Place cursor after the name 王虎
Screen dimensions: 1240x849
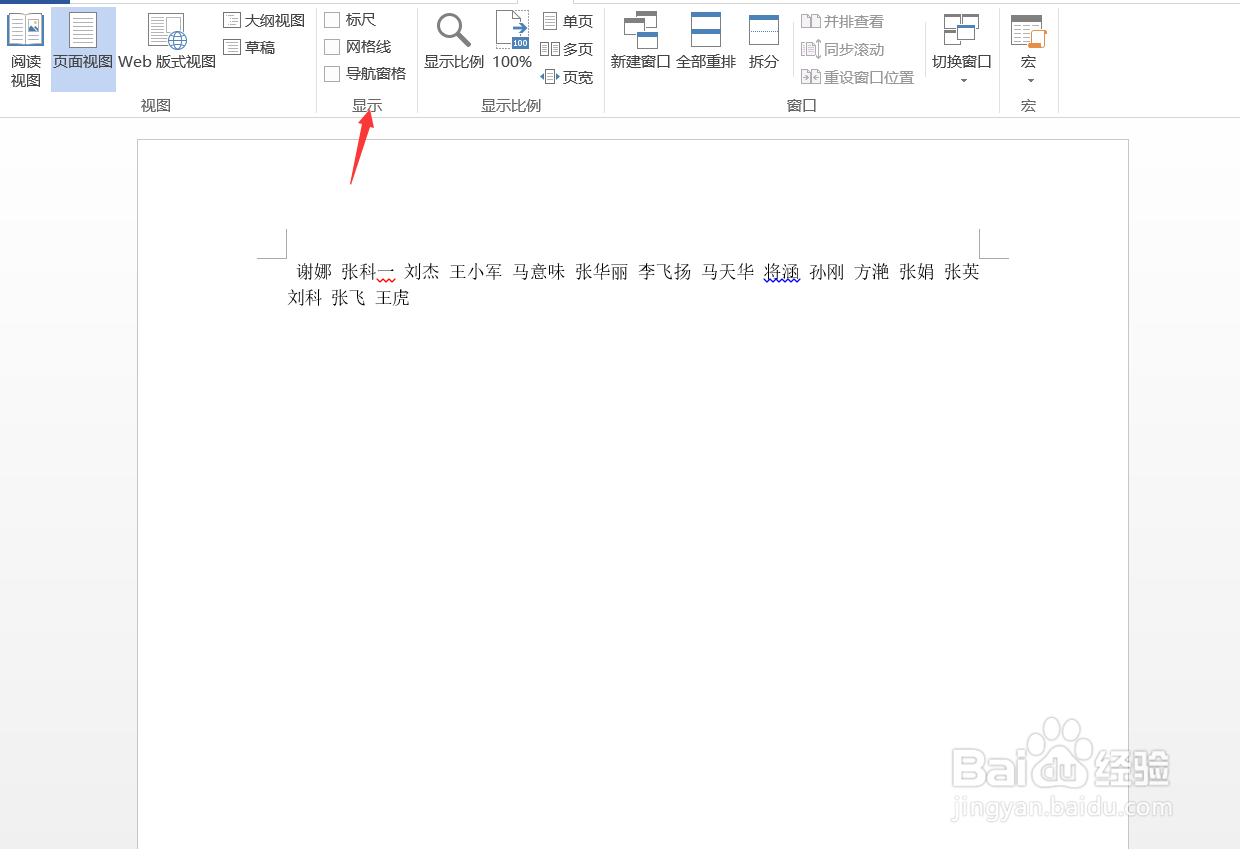pyautogui.click(x=411, y=297)
